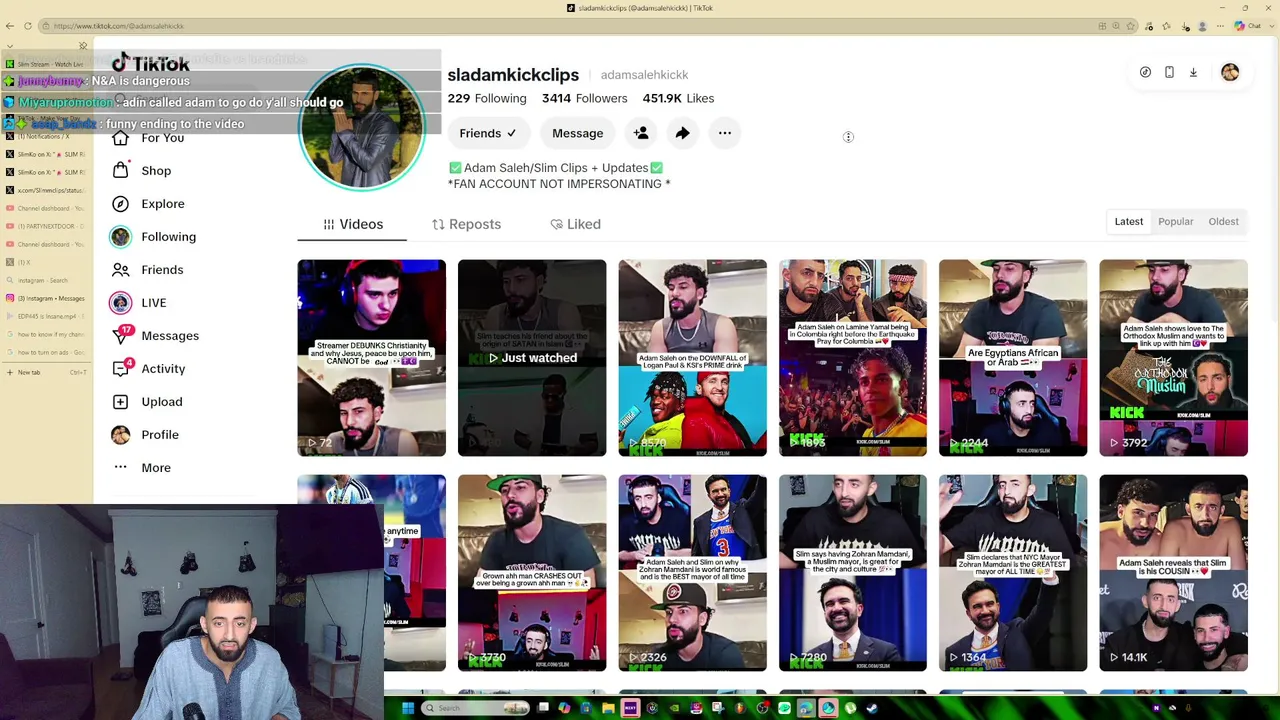The image size is (1280, 720).
Task: Open the Logan Paul & KSI's PRIME video
Action: pyautogui.click(x=692, y=358)
